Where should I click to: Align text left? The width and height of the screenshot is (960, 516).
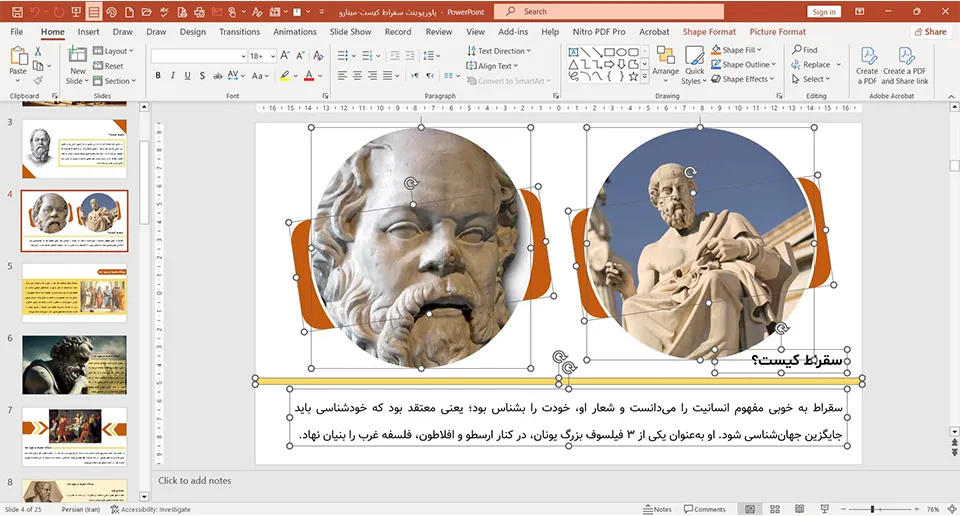[x=342, y=75]
